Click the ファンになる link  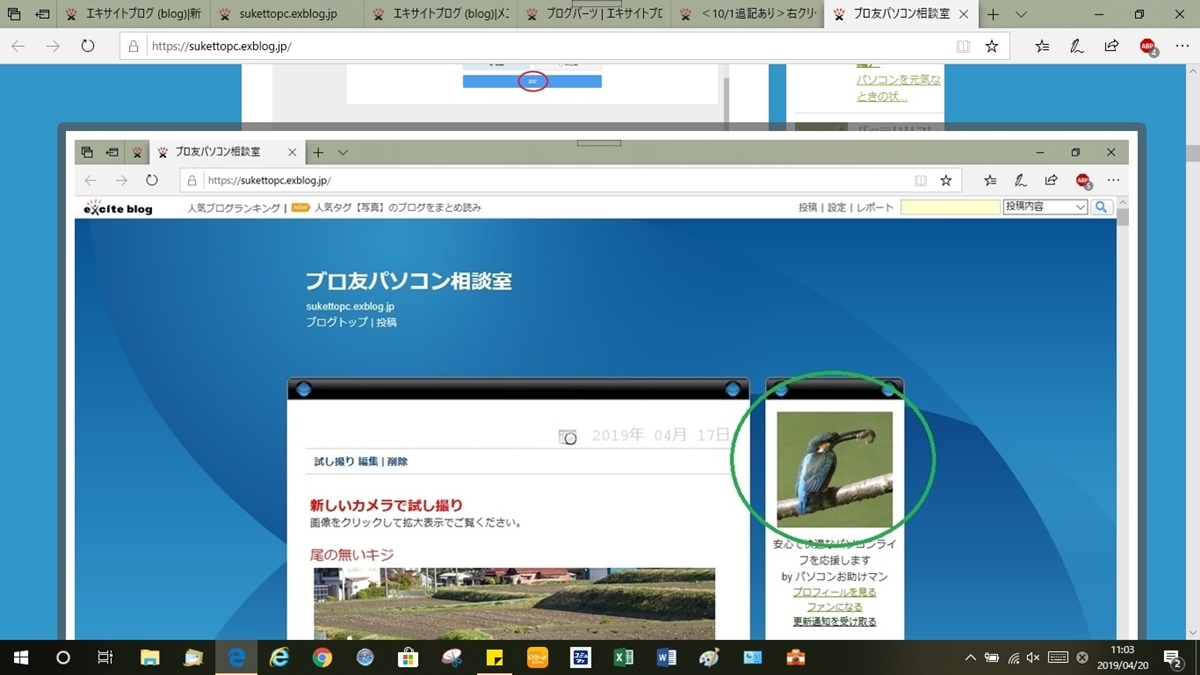click(x=834, y=607)
